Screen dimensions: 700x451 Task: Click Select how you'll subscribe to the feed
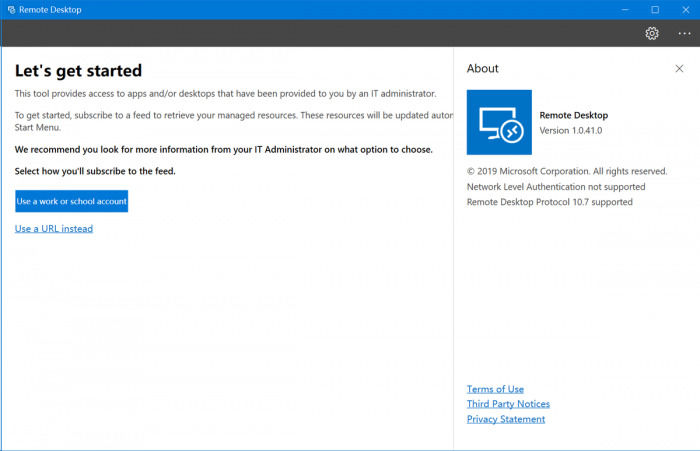(x=95, y=171)
